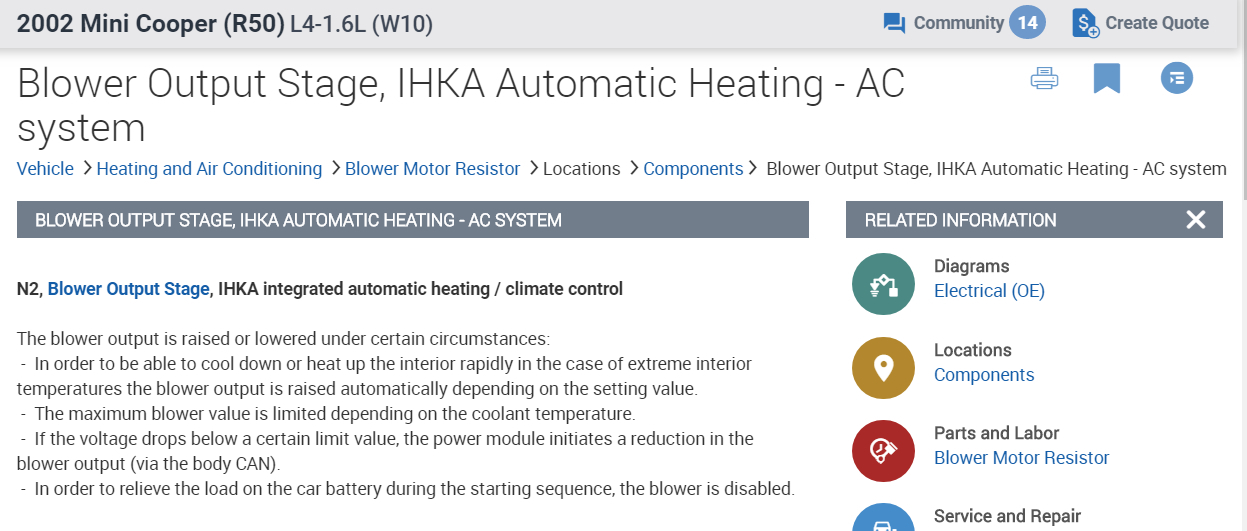Close the Related Information panel
The height and width of the screenshot is (531, 1247).
click(x=1195, y=220)
